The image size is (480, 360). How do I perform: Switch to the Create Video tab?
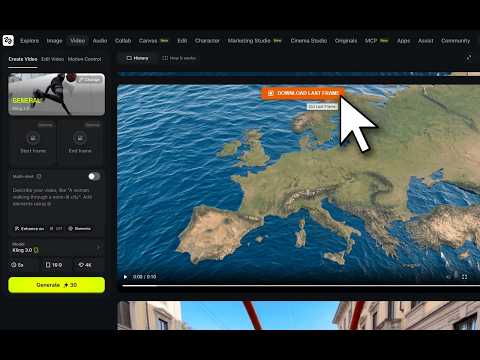23,59
